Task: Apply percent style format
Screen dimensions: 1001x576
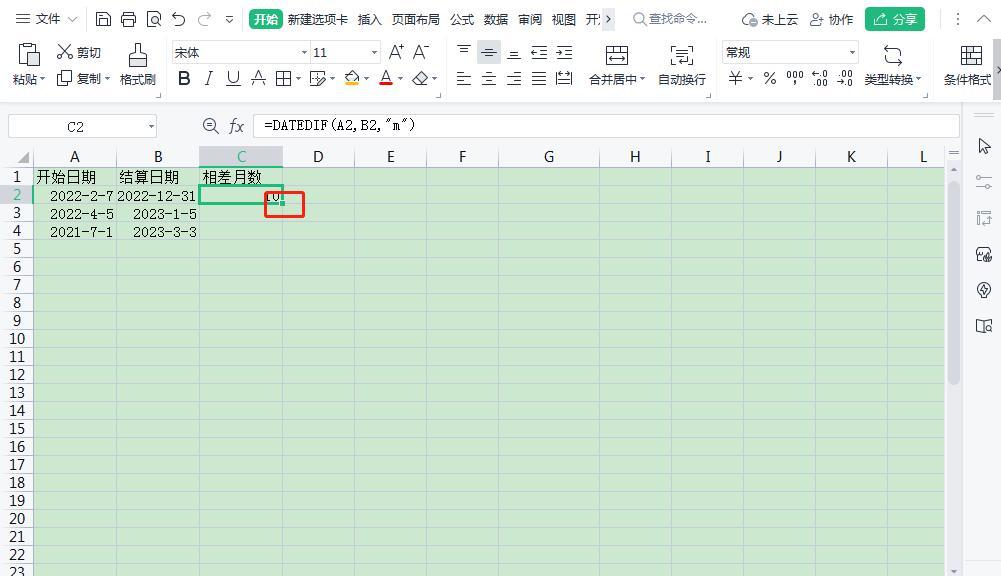Action: [770, 79]
